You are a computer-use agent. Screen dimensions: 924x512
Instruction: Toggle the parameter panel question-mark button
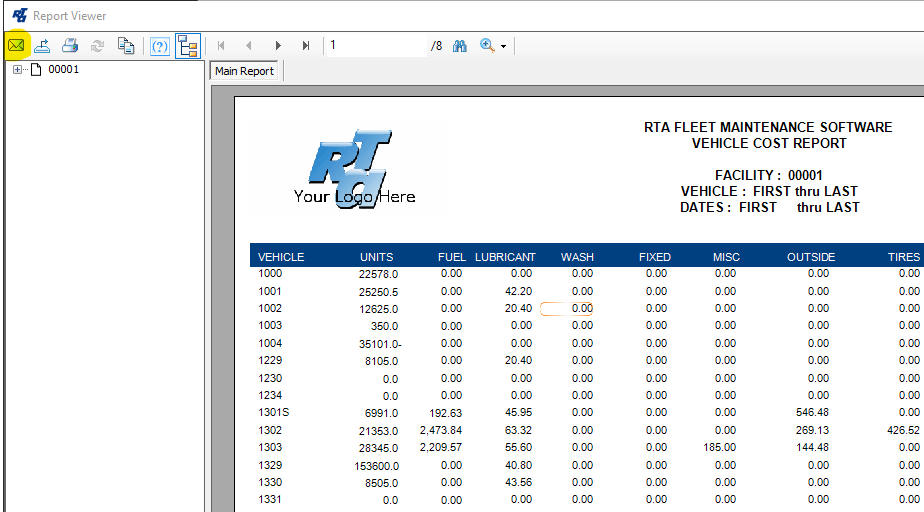(159, 46)
